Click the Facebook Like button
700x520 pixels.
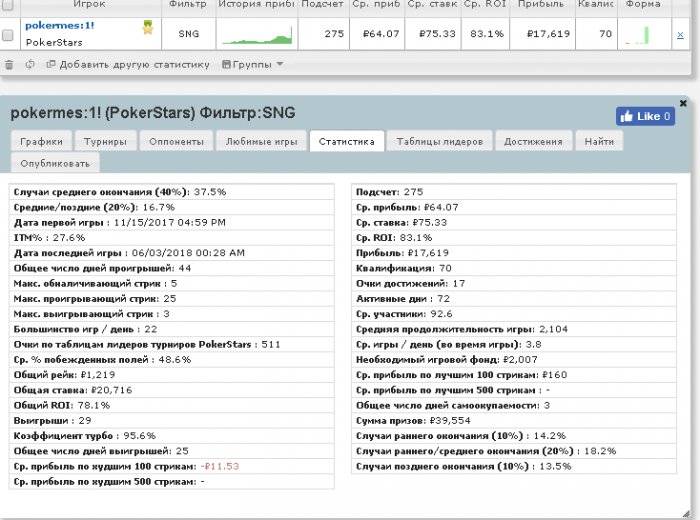[x=645, y=116]
